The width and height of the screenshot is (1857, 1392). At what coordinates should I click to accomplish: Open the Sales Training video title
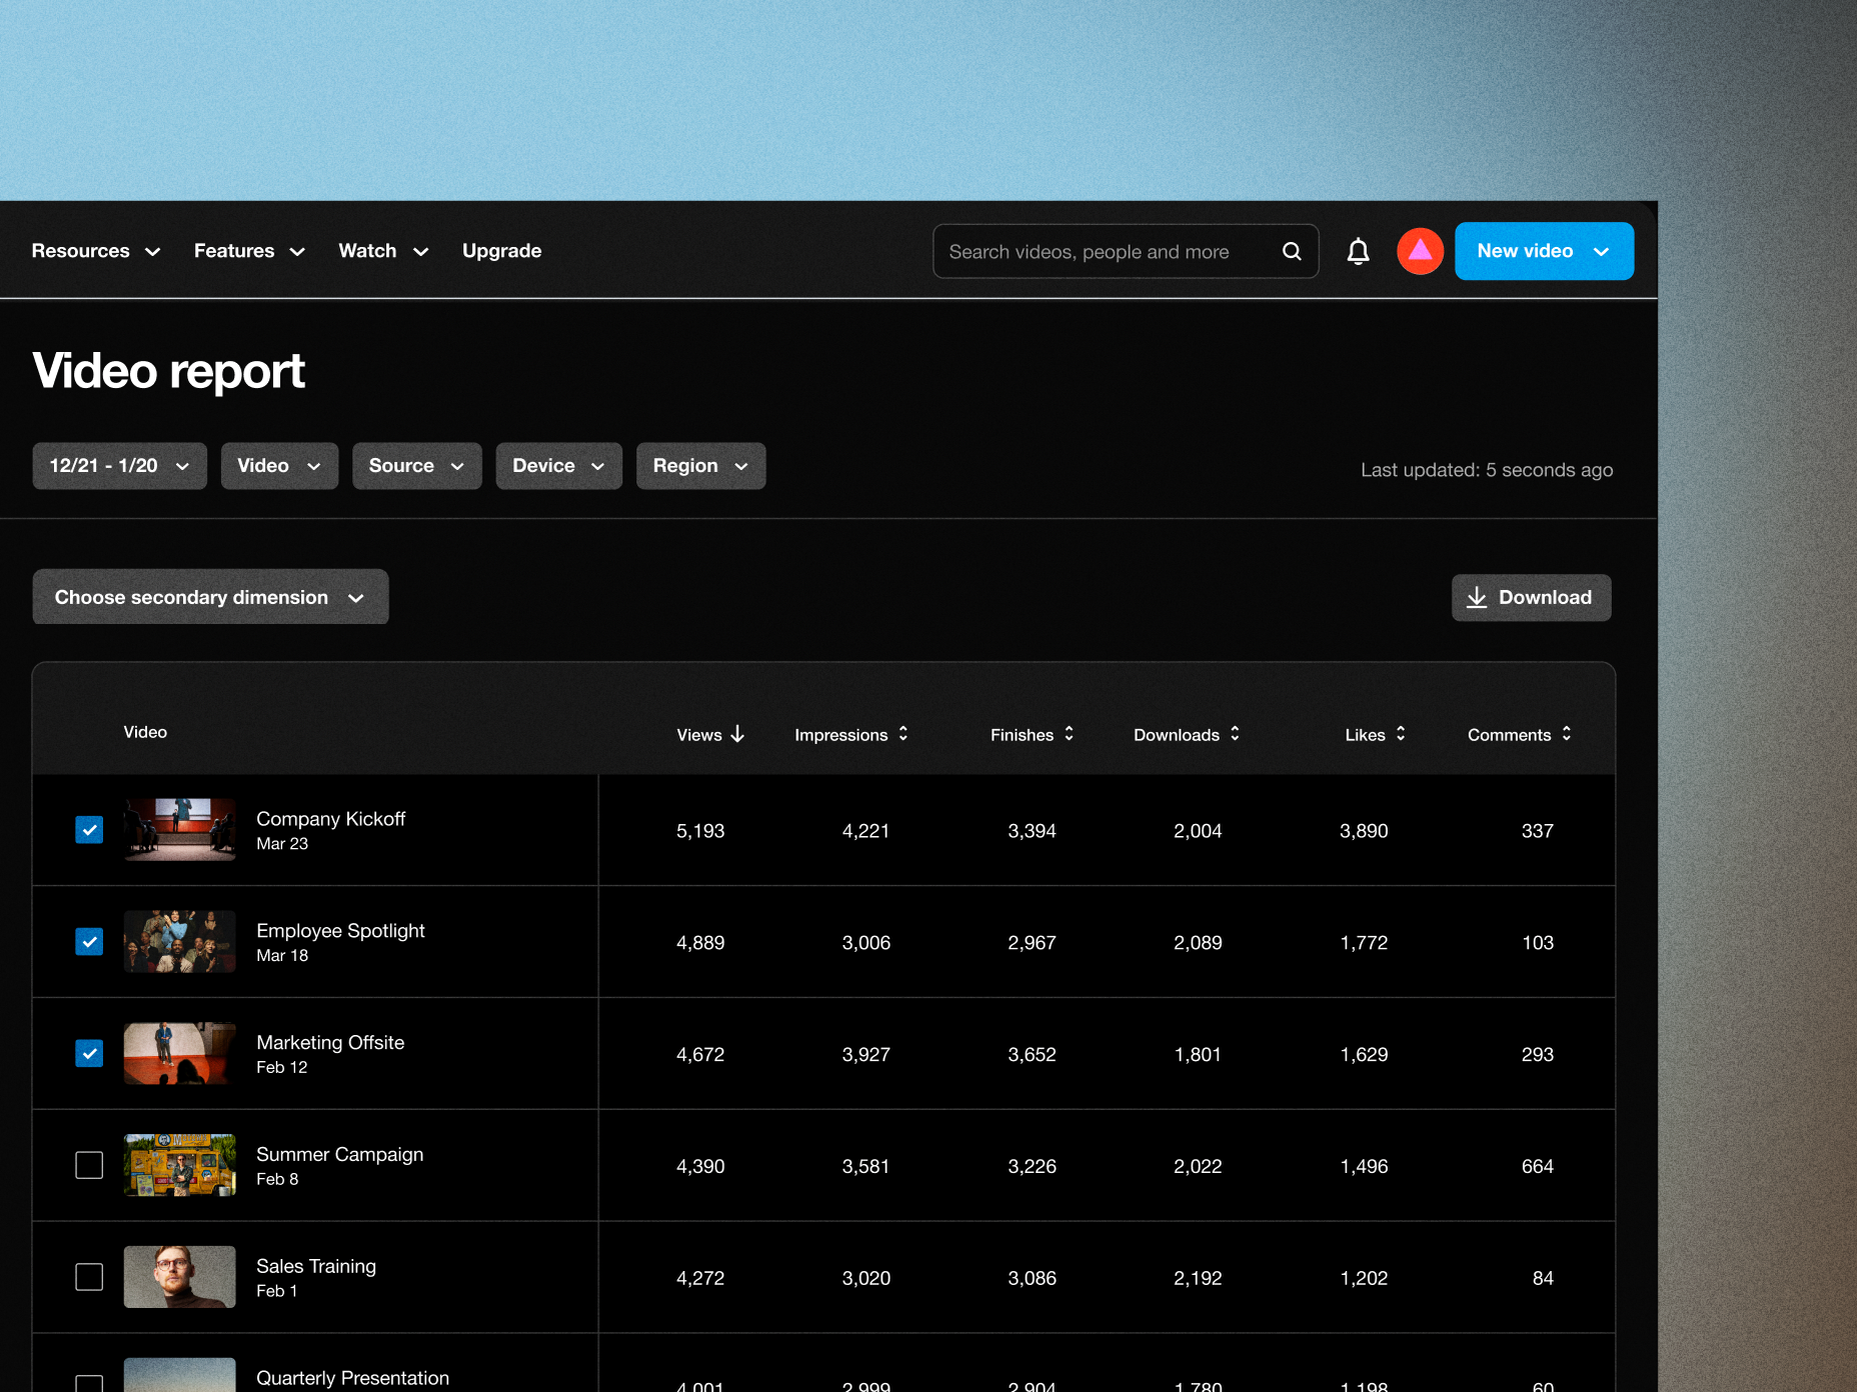[316, 1267]
